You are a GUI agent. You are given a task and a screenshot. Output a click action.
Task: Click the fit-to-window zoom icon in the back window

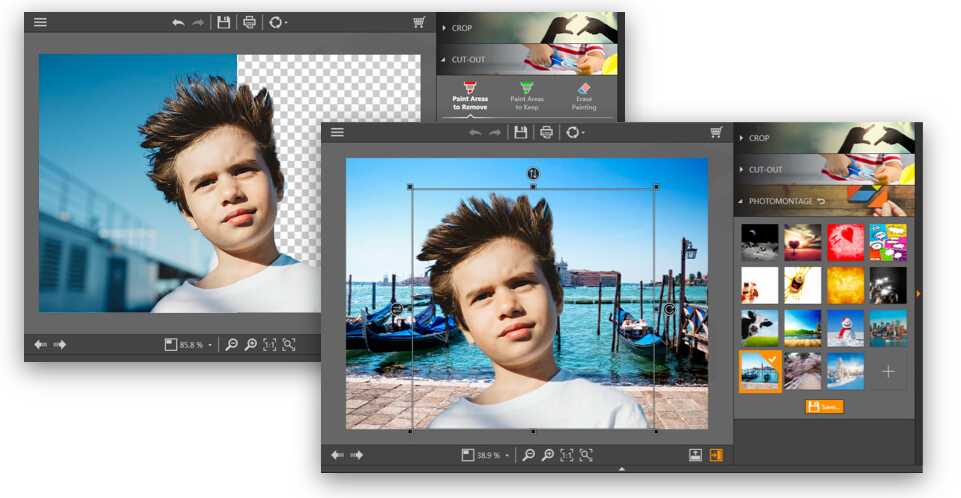coord(289,345)
